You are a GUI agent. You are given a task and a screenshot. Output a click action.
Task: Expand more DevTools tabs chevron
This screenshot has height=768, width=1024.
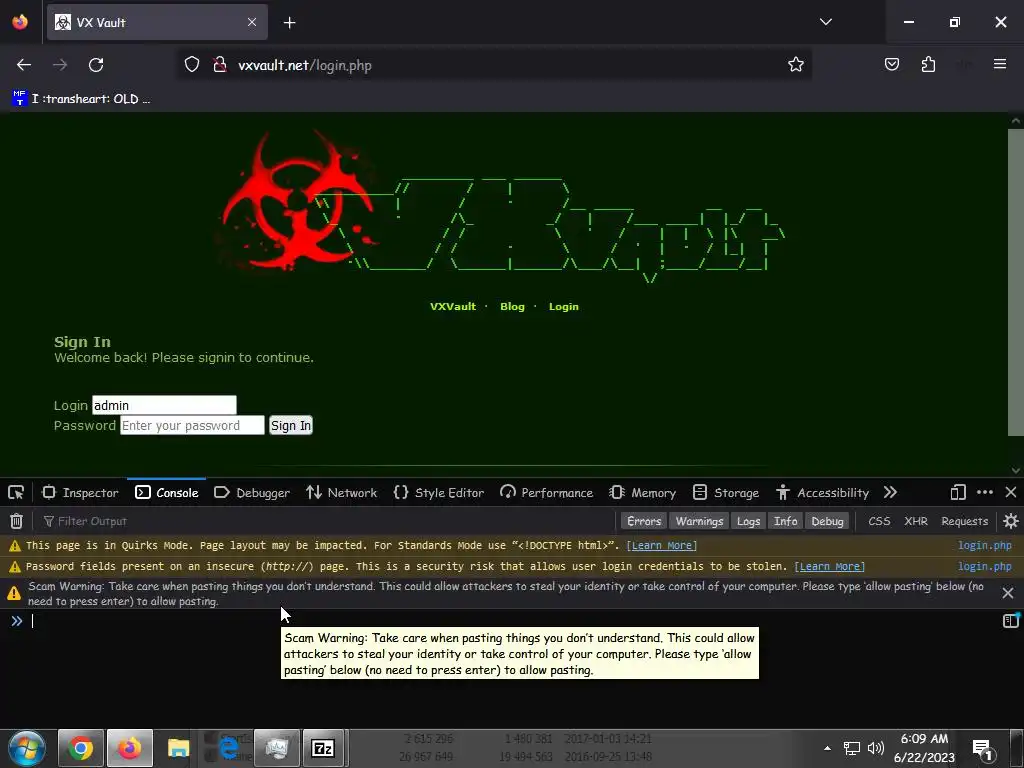(x=890, y=492)
